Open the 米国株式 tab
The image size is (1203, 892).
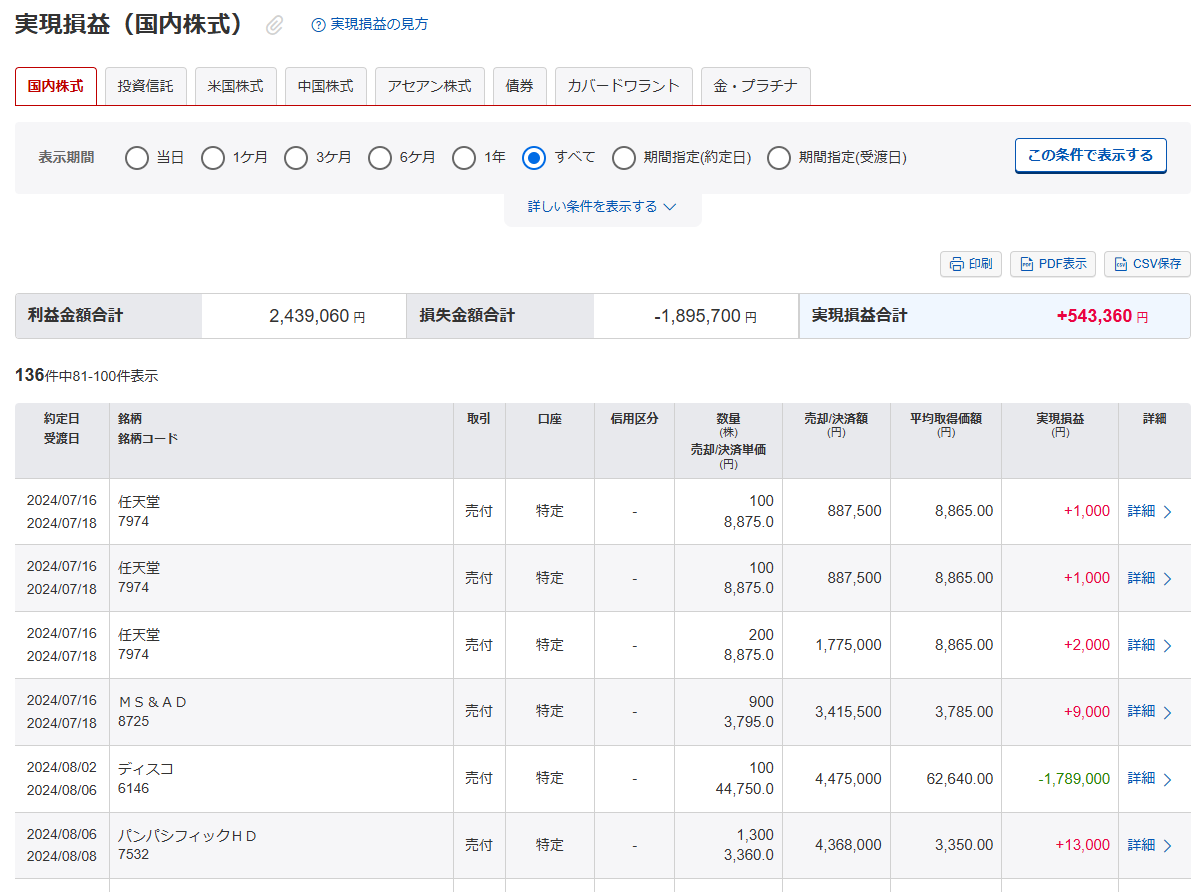coord(235,86)
